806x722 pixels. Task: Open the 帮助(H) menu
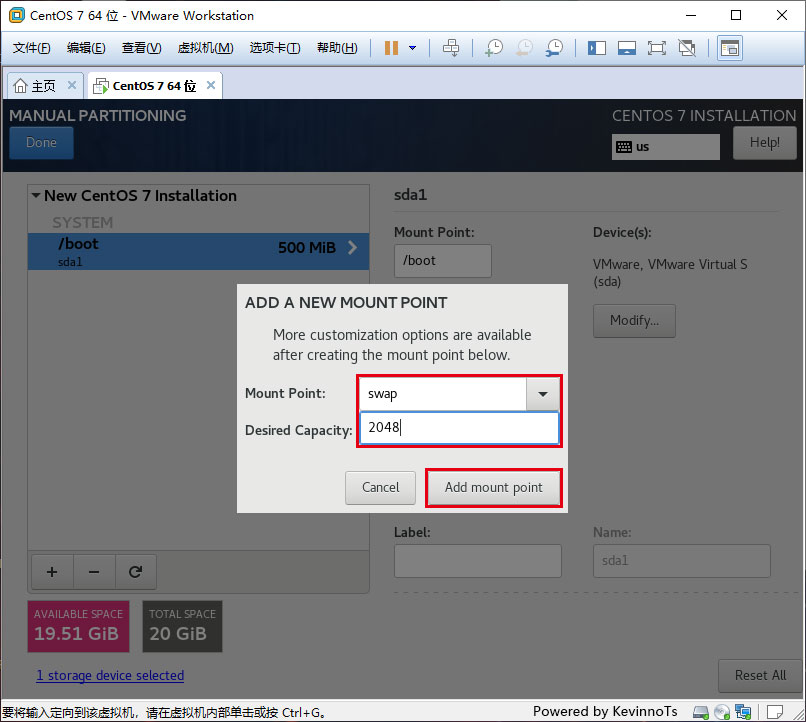(x=337, y=48)
